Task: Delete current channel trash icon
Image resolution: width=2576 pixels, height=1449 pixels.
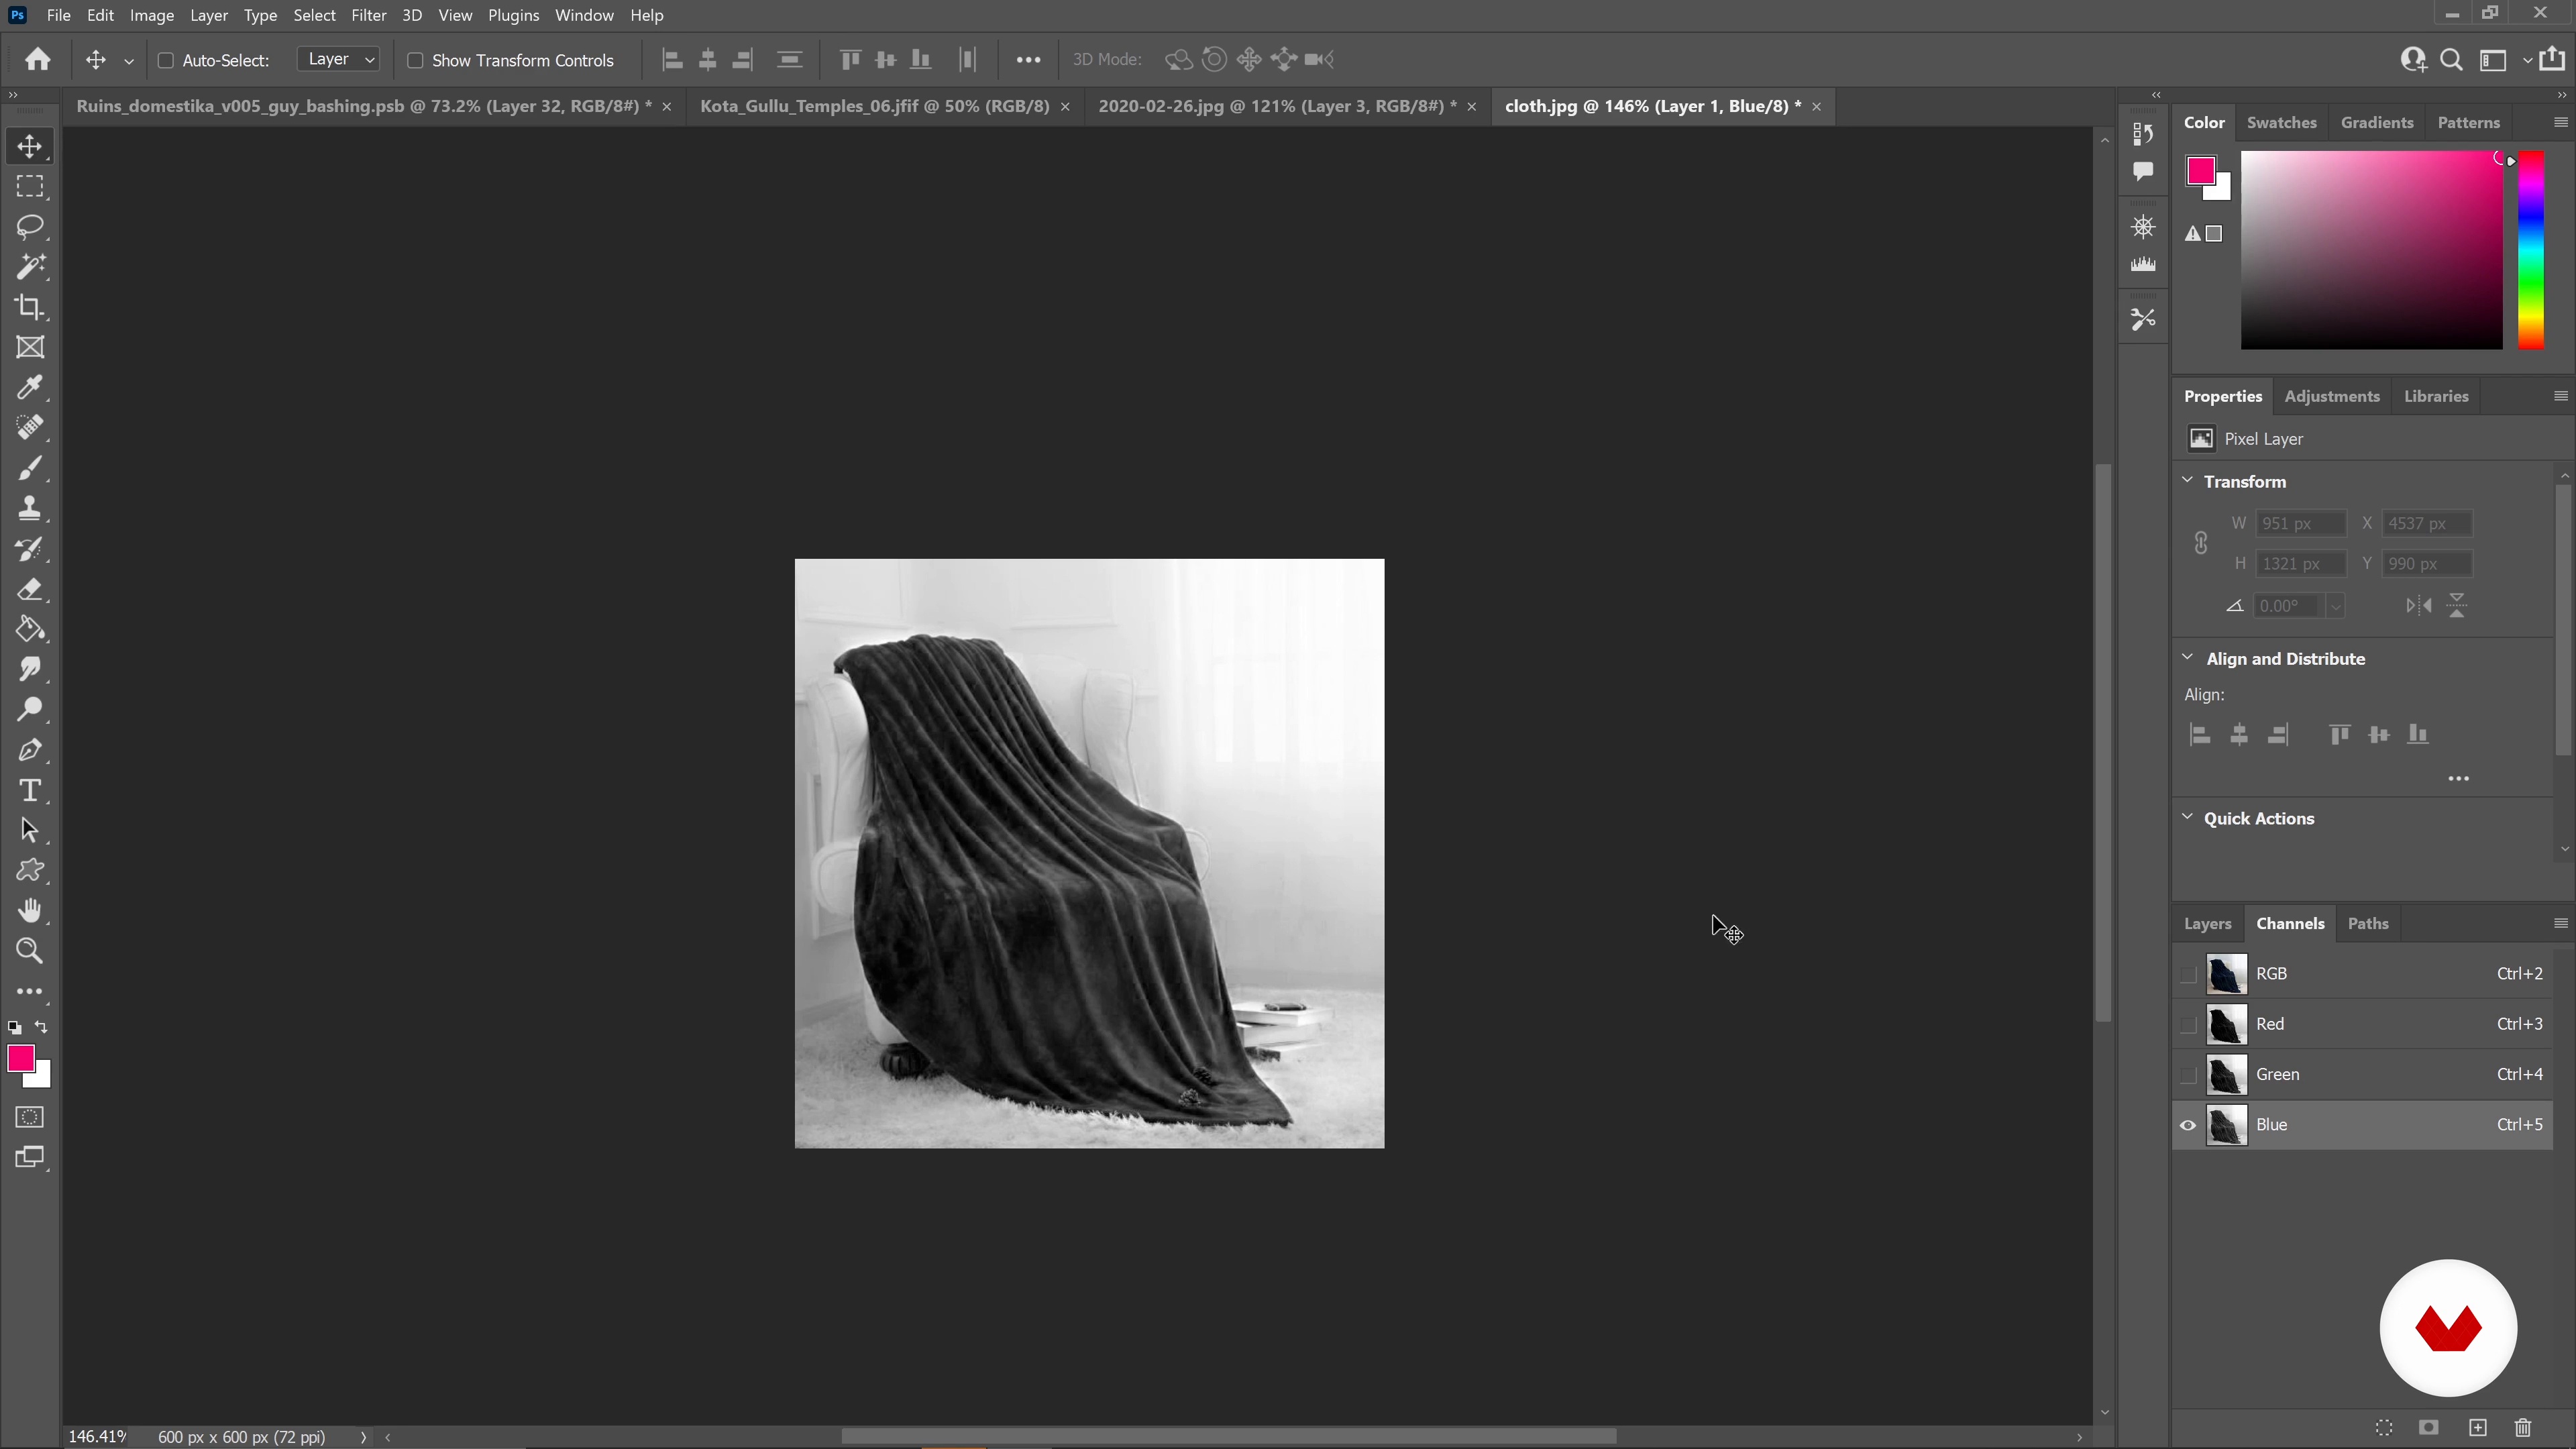Action: coord(2523,1428)
